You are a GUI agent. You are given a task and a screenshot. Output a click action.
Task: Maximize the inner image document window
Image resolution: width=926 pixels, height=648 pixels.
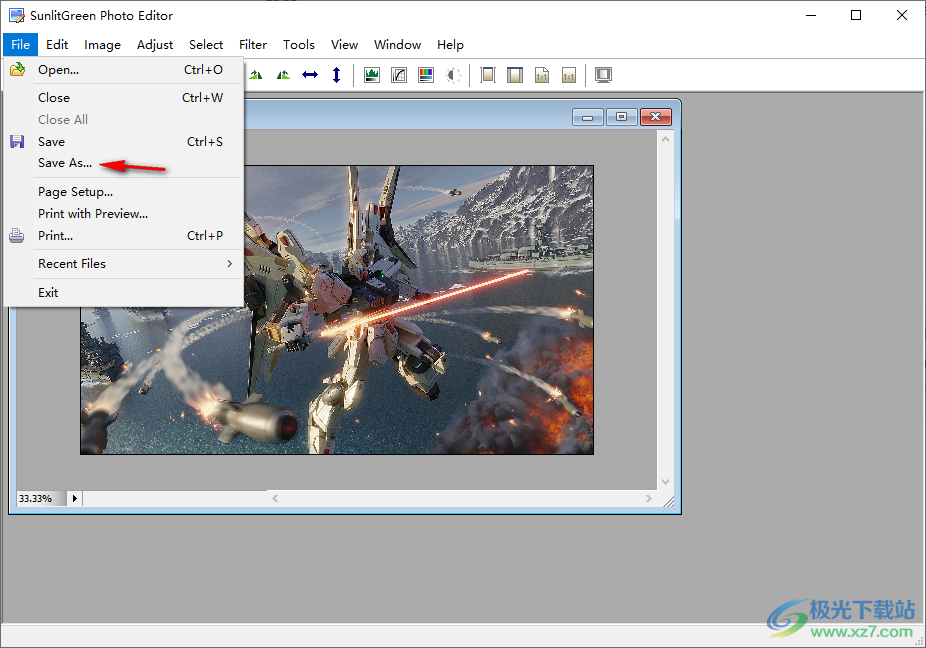[x=621, y=117]
